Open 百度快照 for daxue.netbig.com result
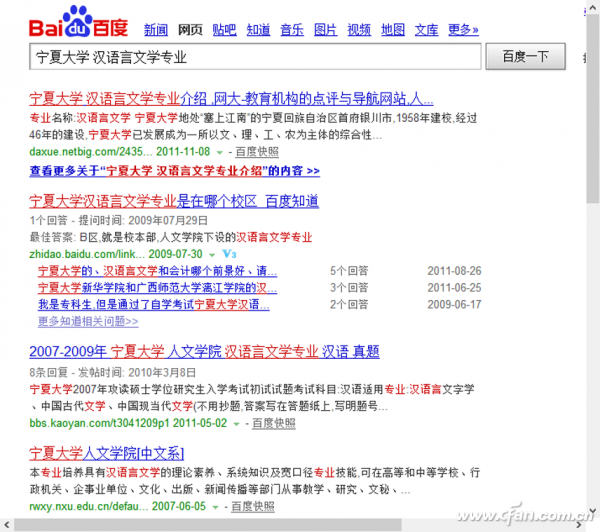This screenshot has height=532, width=600. pos(257,152)
